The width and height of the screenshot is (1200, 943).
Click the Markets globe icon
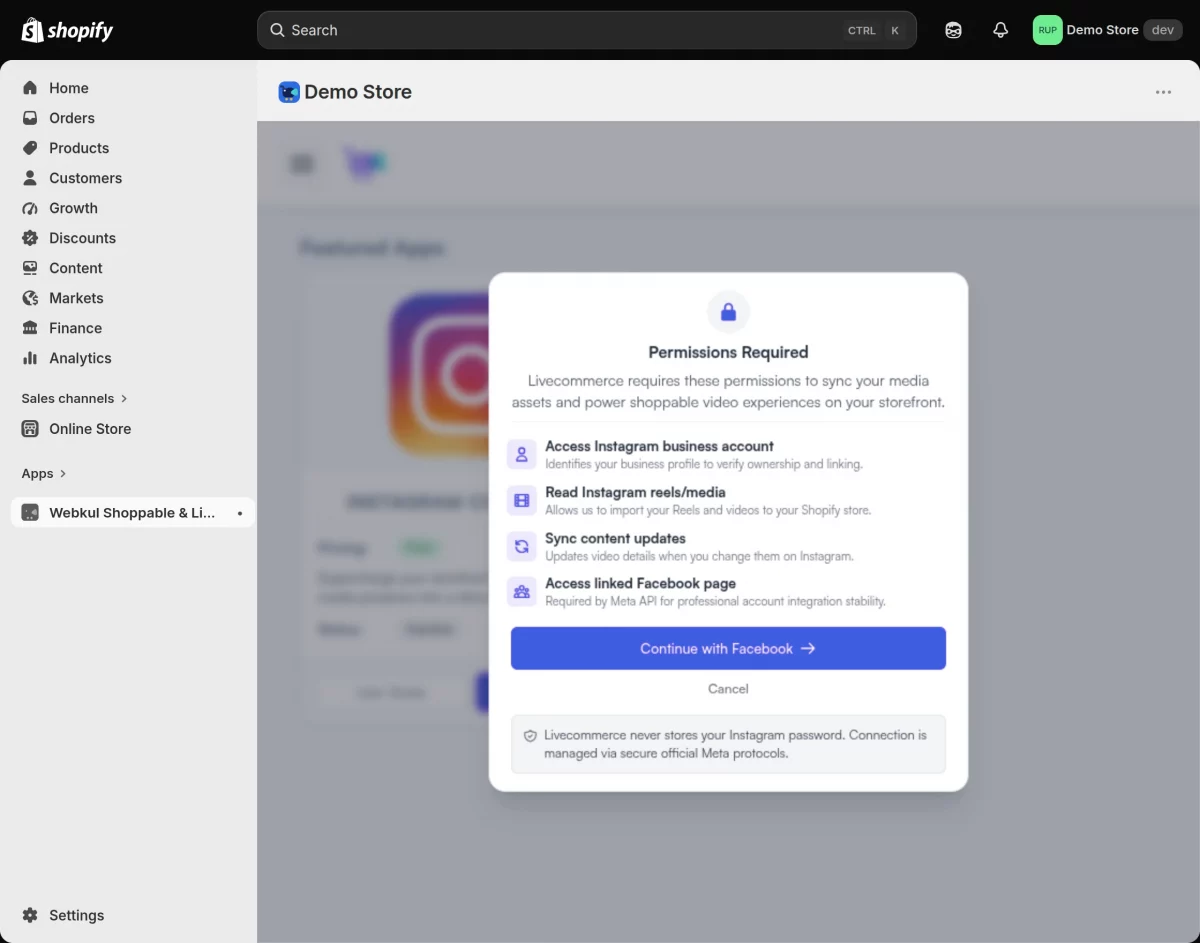[x=30, y=298]
